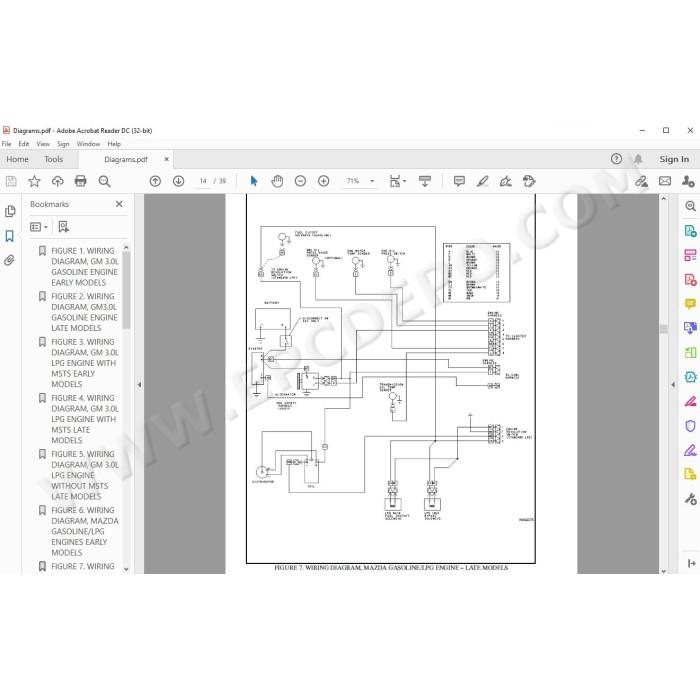The height and width of the screenshot is (700, 700).
Task: Open Help question mark icon
Action: pyautogui.click(x=617, y=159)
